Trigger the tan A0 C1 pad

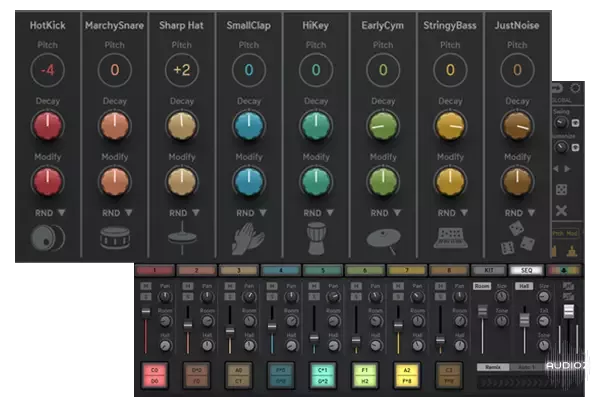point(239,376)
